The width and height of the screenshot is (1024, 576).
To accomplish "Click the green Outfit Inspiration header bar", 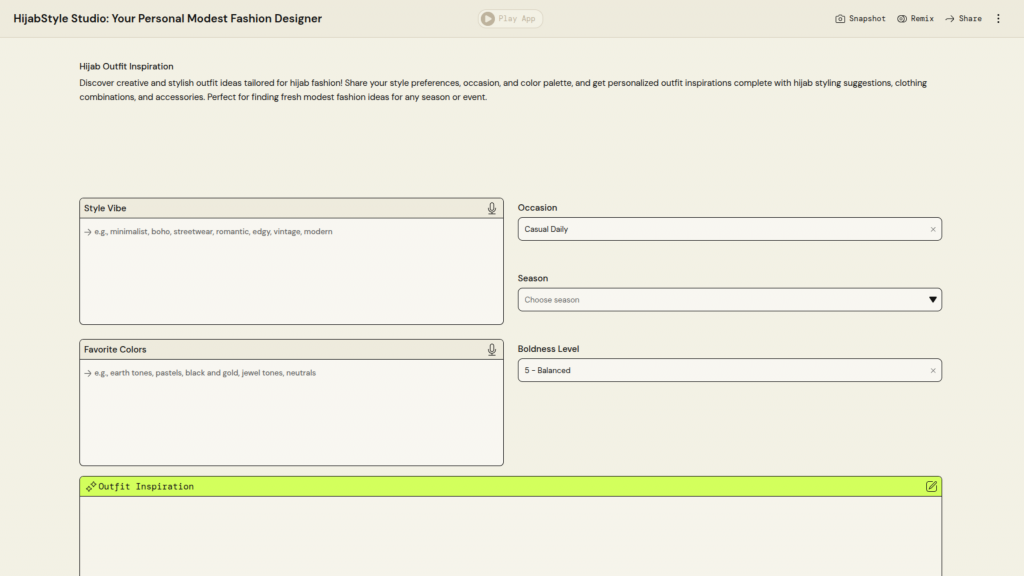I will coord(510,487).
